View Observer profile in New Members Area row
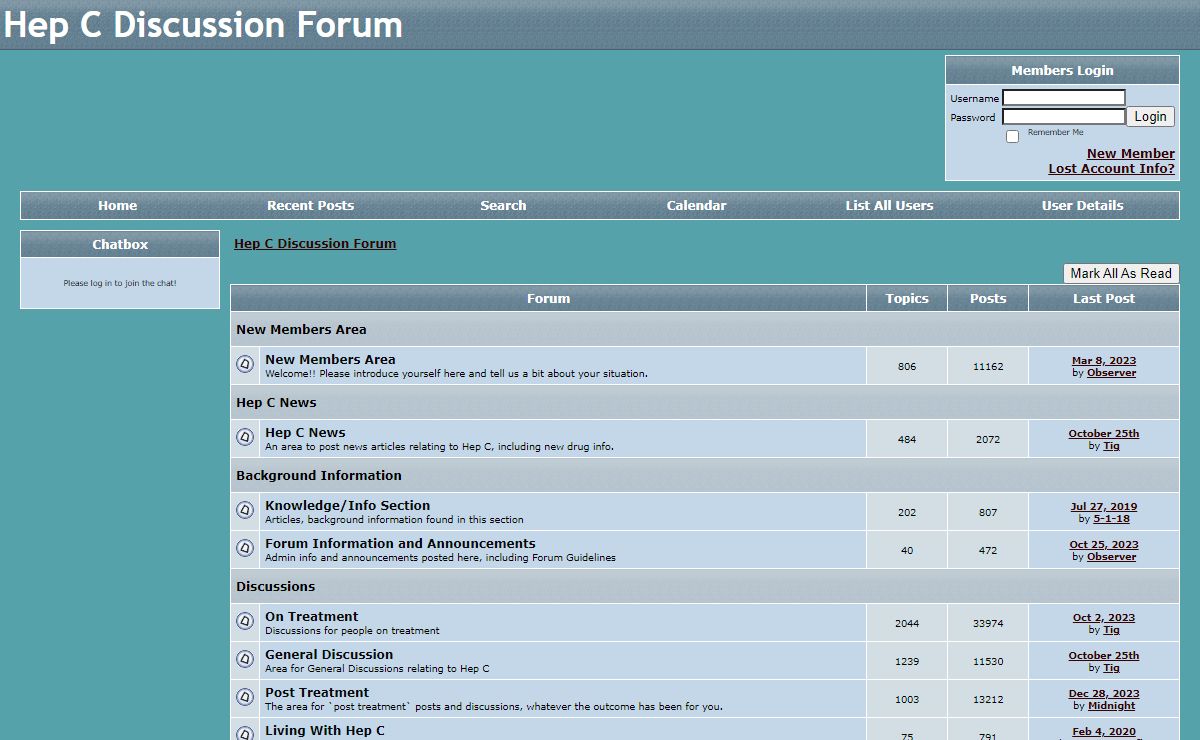The height and width of the screenshot is (740, 1200). pyautogui.click(x=1111, y=372)
